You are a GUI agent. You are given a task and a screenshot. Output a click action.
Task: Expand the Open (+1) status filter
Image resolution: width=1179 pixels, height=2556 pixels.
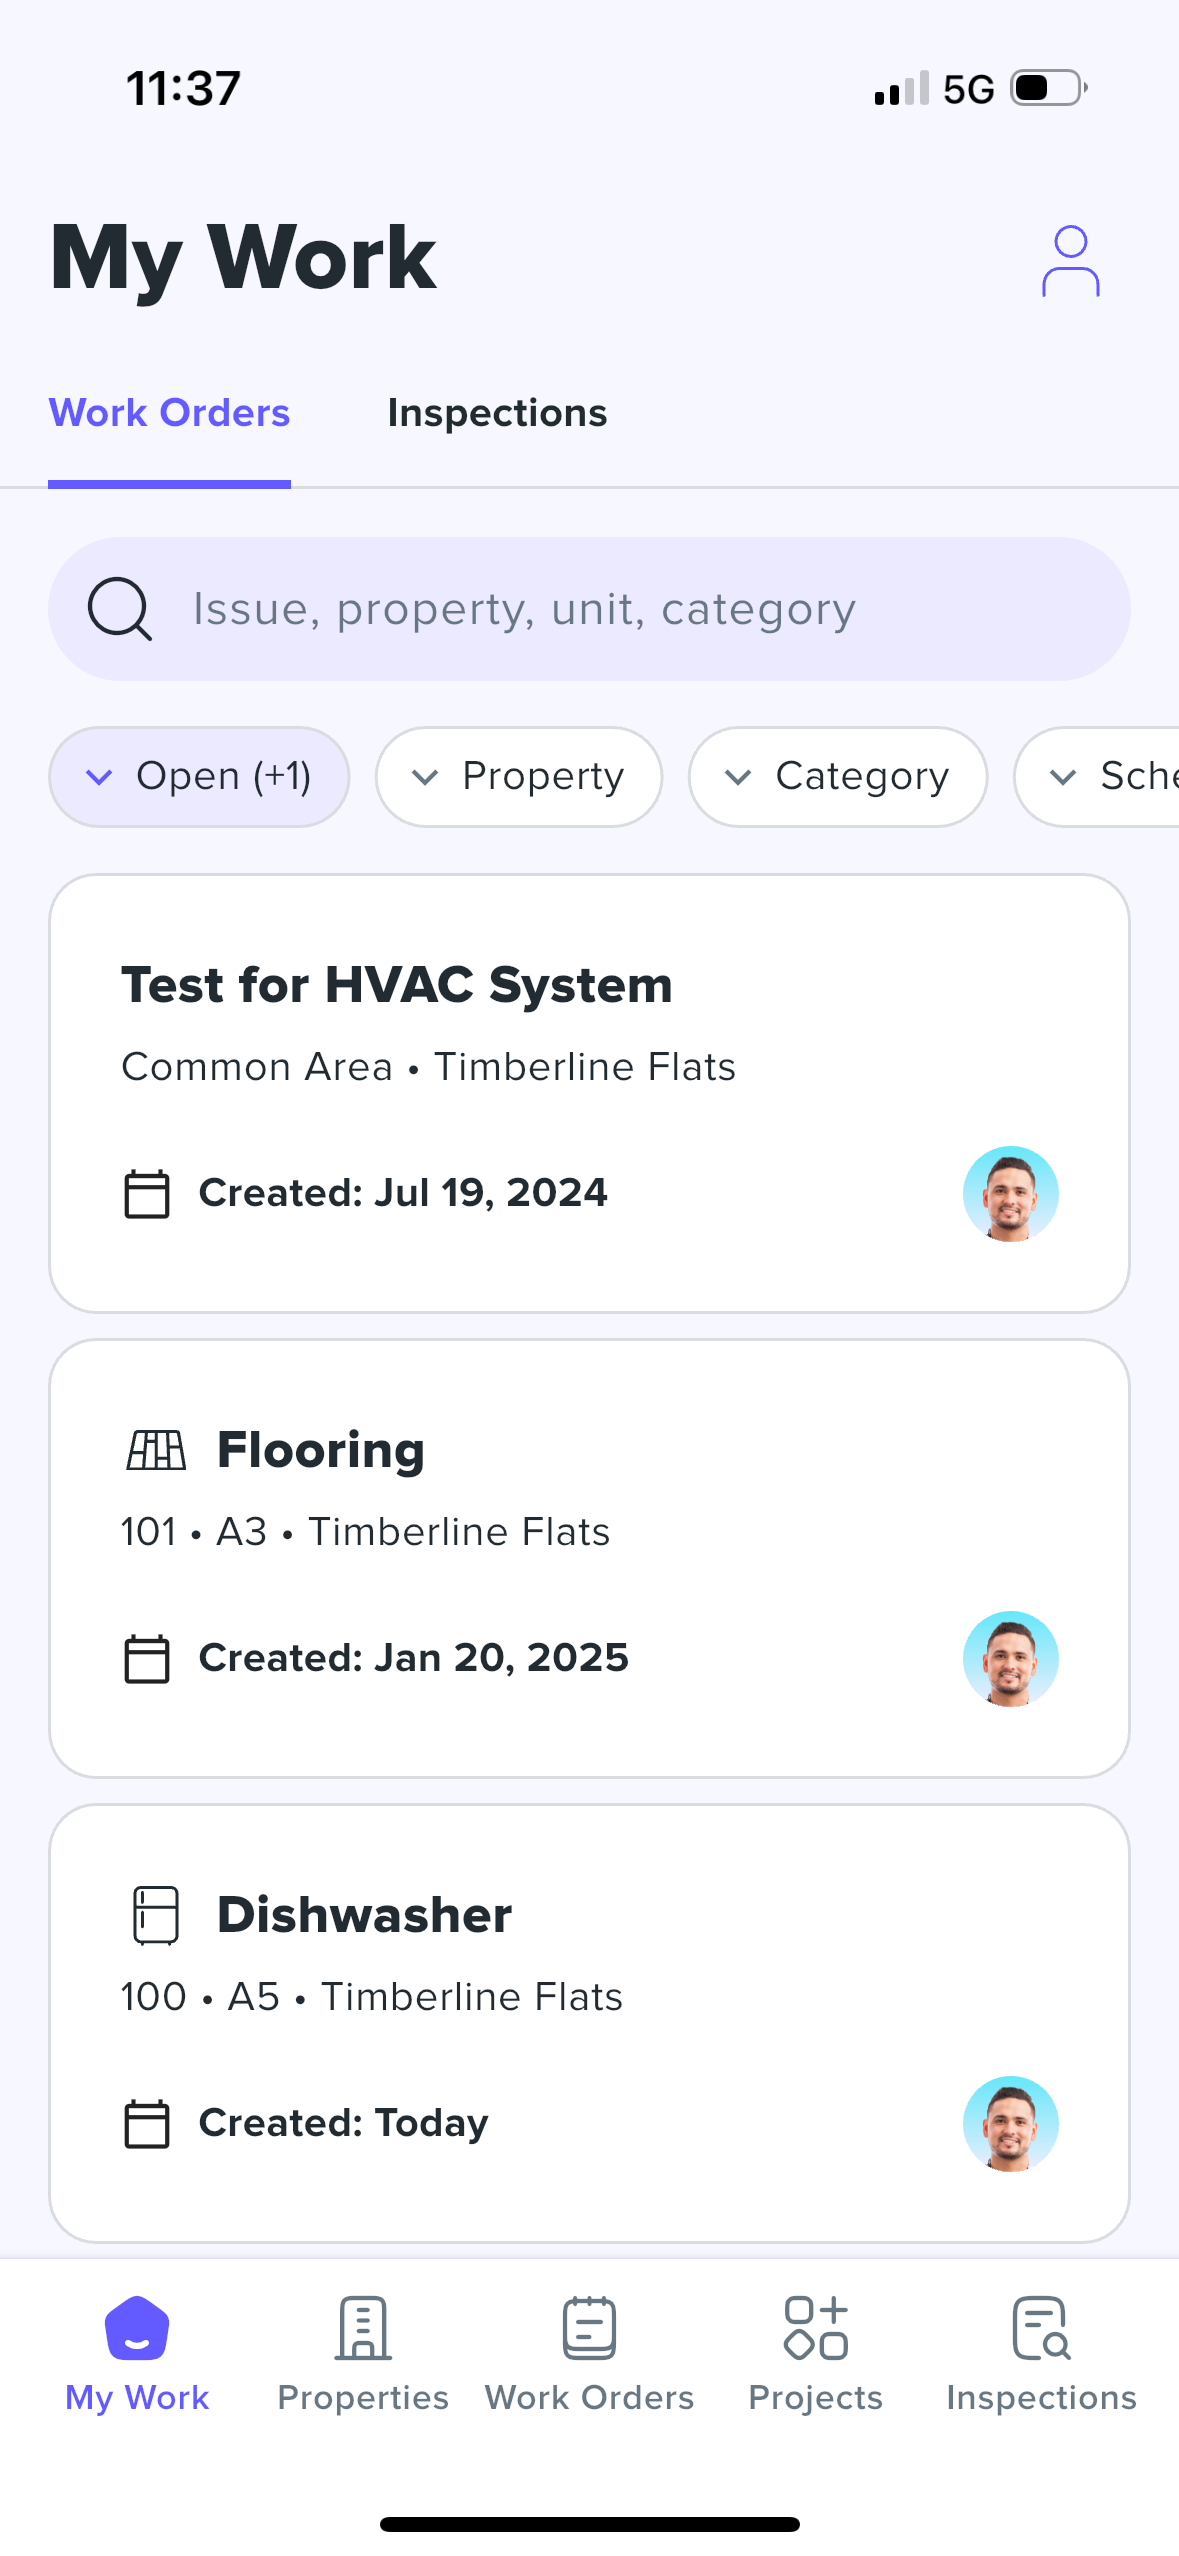coord(199,777)
